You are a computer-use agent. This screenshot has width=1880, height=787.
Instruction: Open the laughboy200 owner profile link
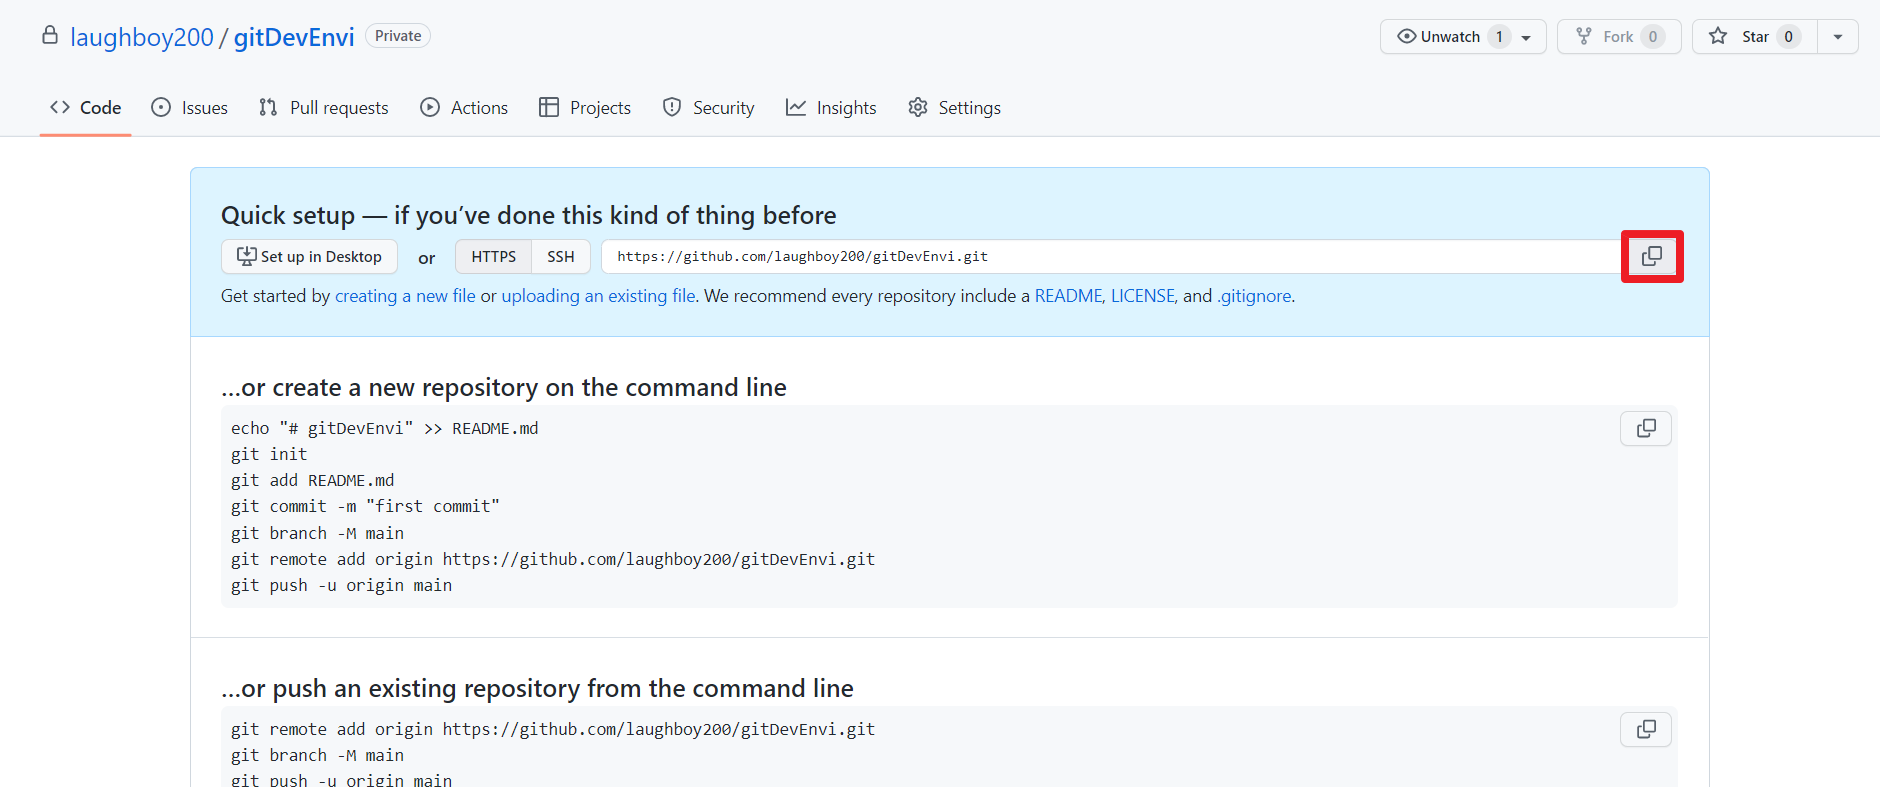click(x=142, y=37)
